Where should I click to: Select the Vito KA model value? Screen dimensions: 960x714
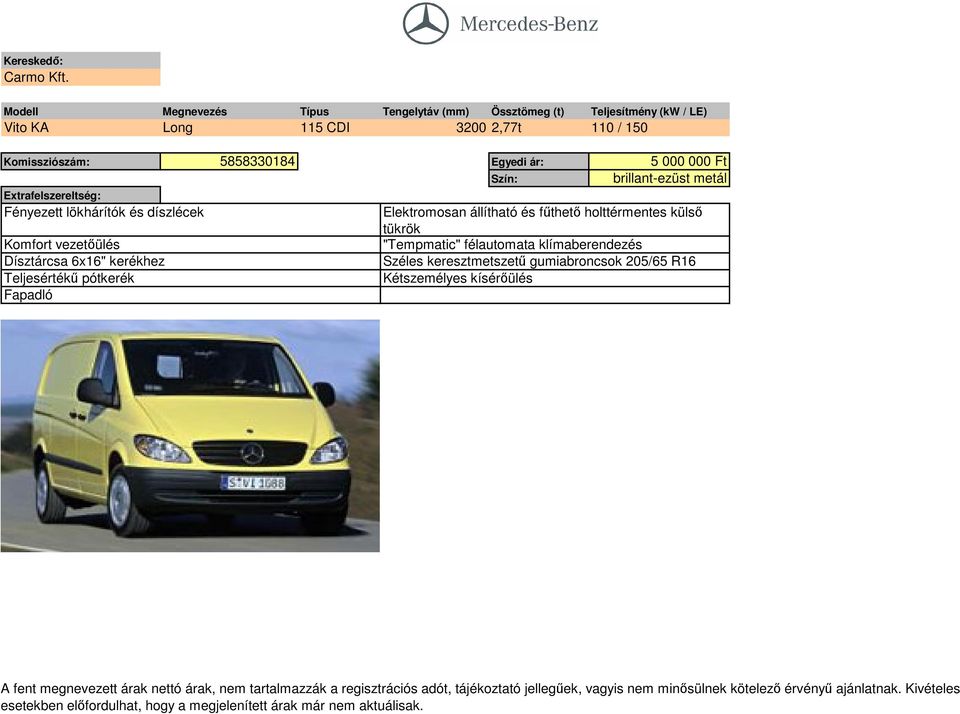pos(26,127)
